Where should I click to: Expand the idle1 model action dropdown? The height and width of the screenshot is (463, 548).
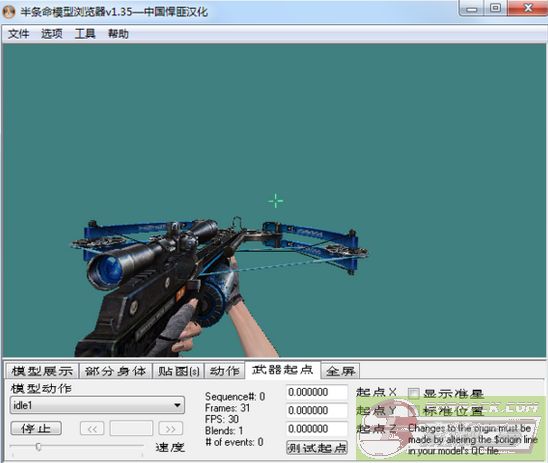[x=97, y=405]
